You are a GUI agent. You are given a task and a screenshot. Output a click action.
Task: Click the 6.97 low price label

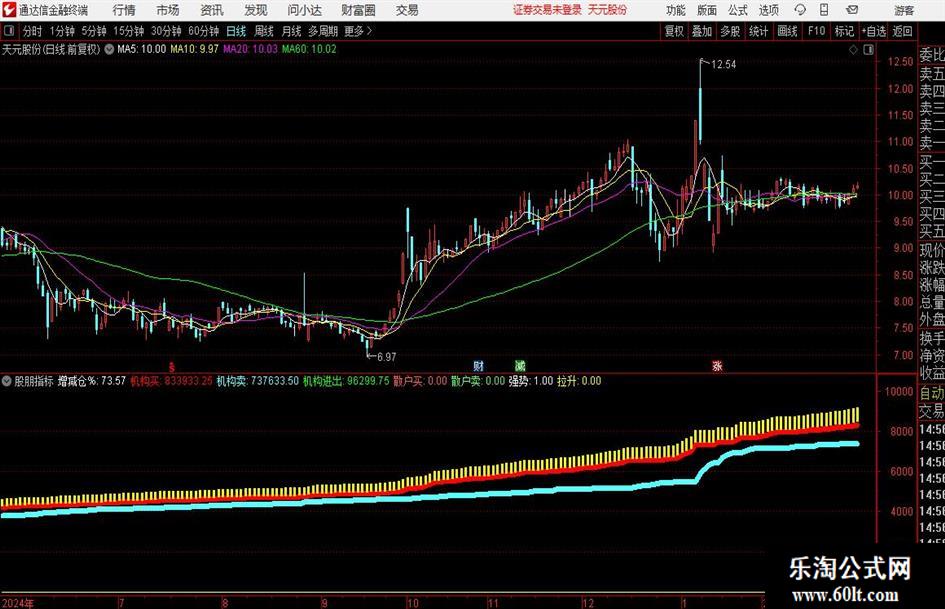(386, 357)
